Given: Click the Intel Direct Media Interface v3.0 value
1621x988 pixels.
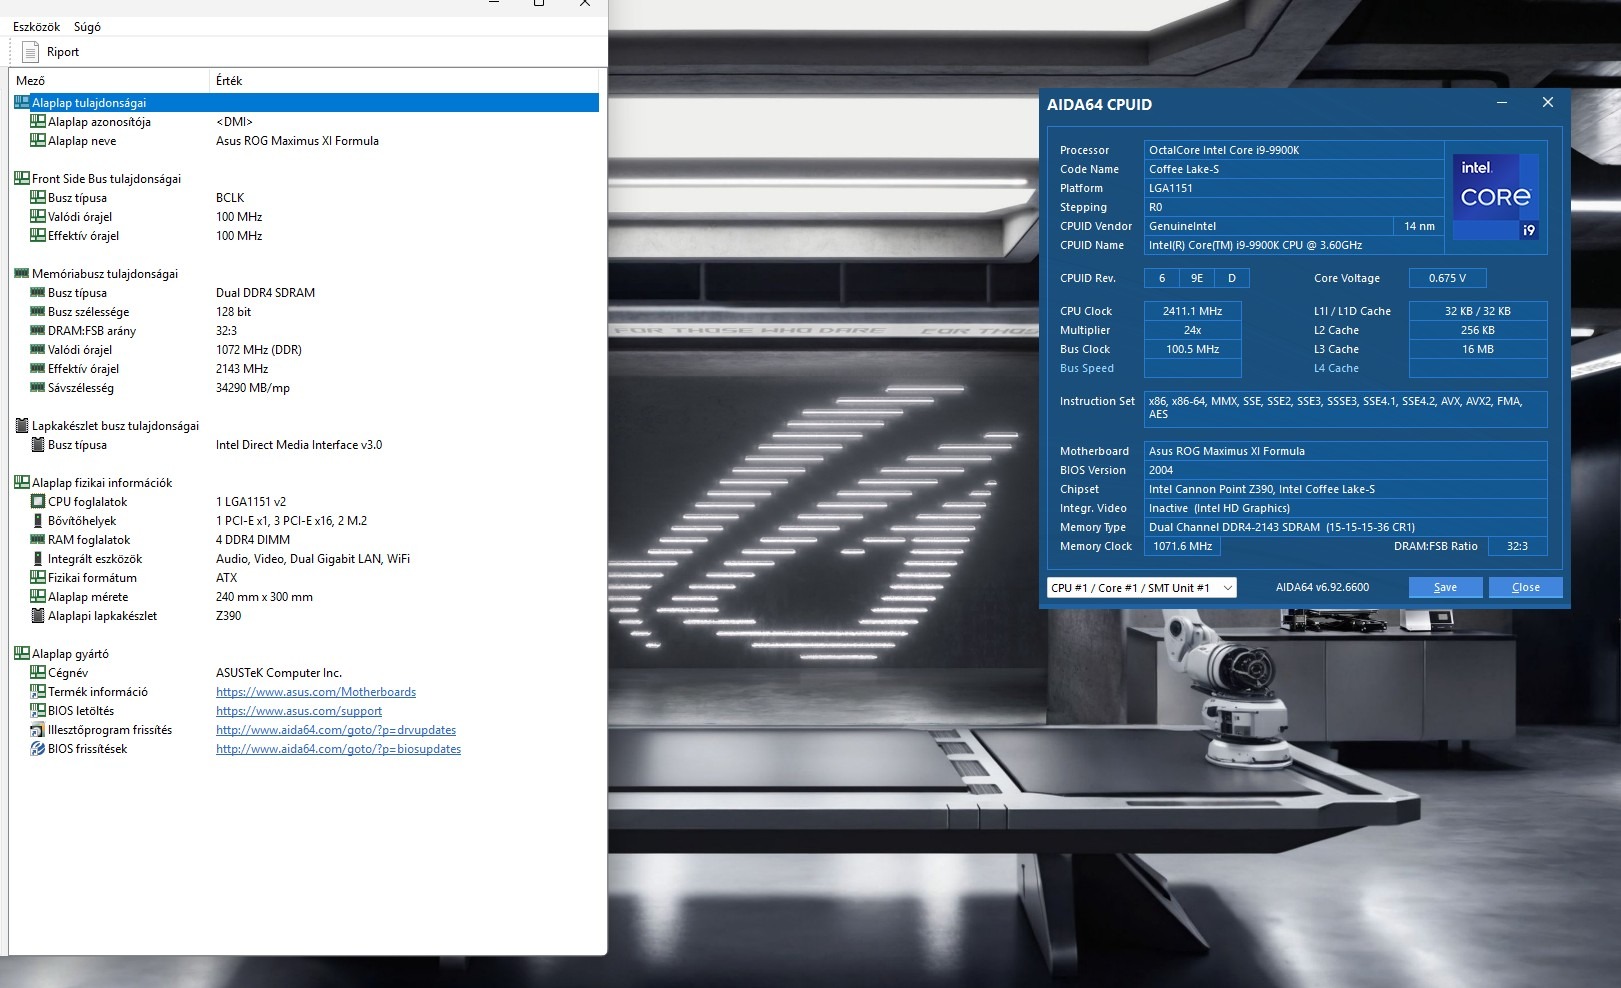Looking at the screenshot, I should pyautogui.click(x=299, y=445).
